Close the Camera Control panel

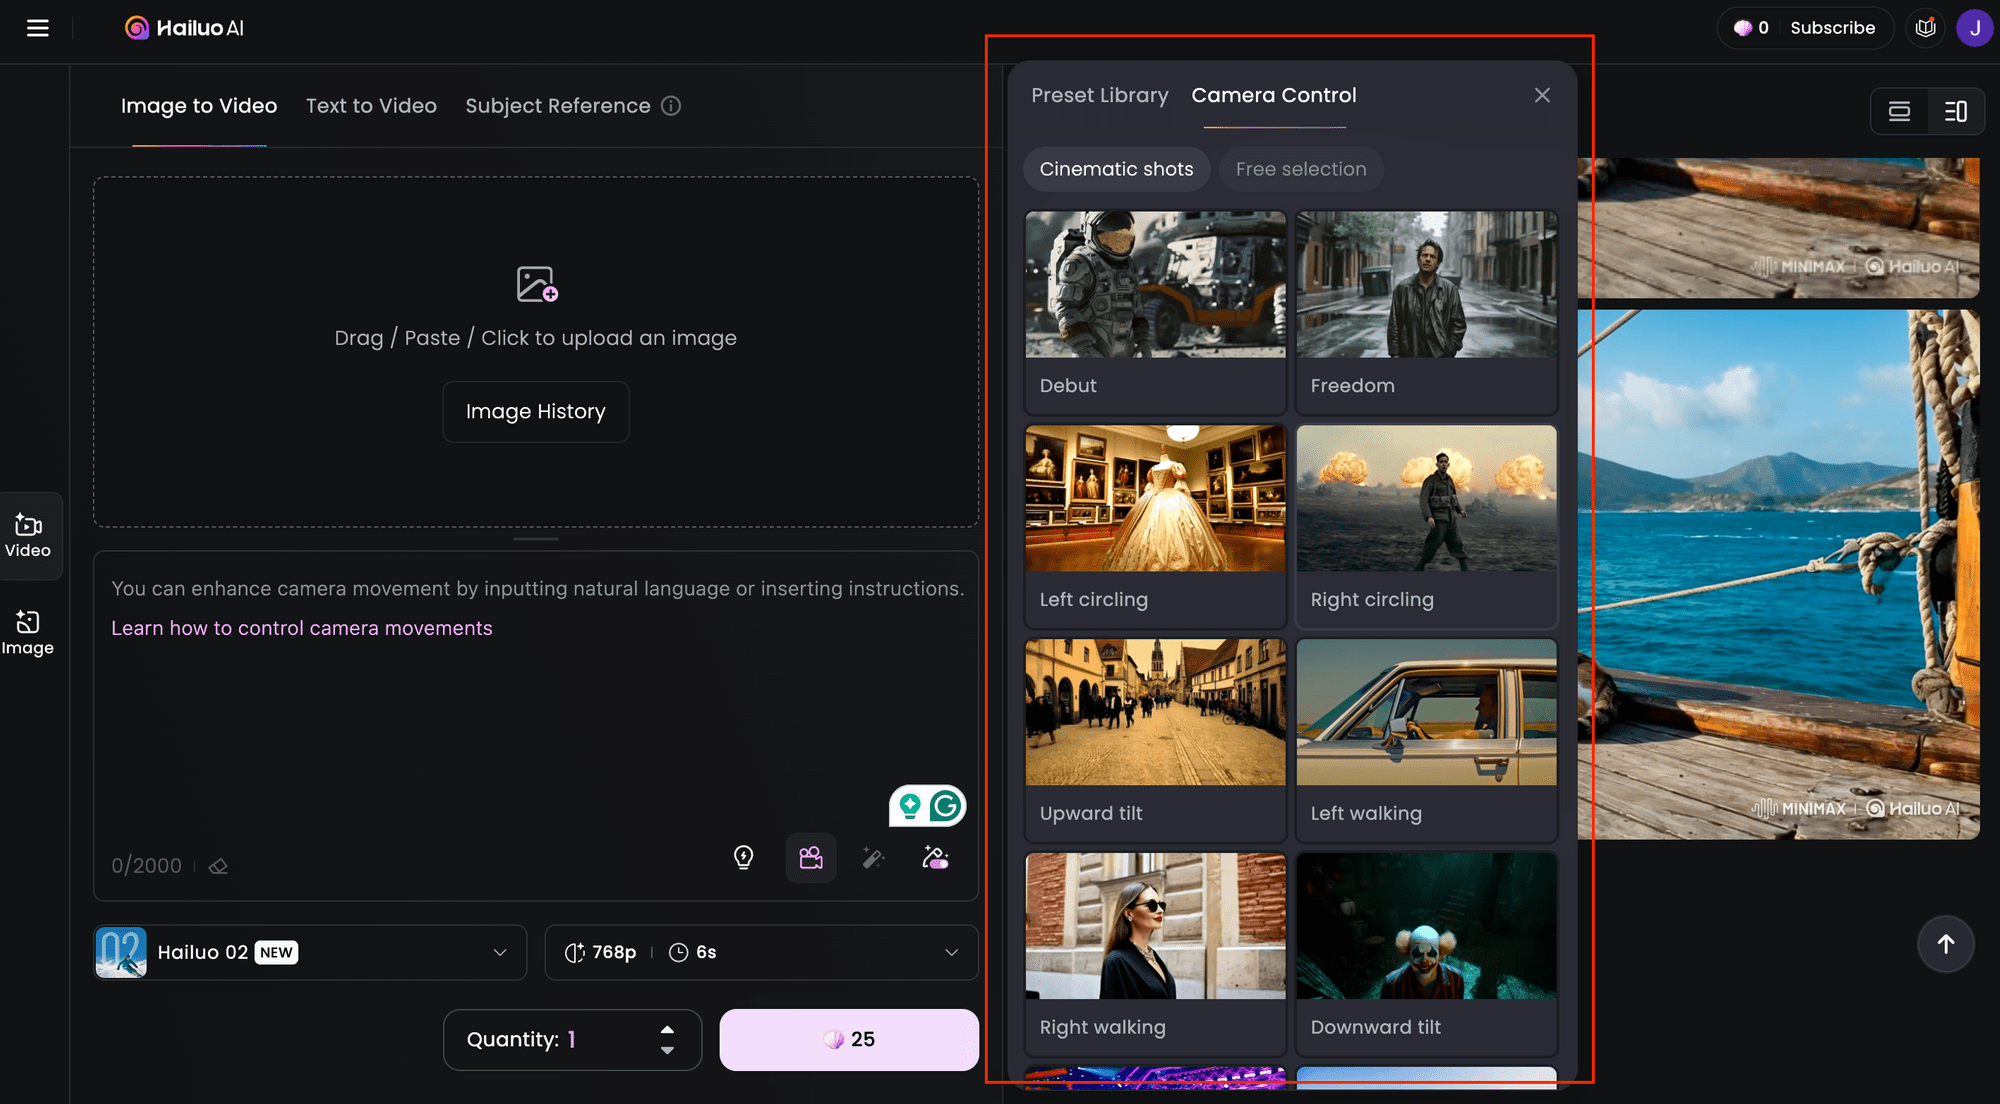pos(1542,95)
